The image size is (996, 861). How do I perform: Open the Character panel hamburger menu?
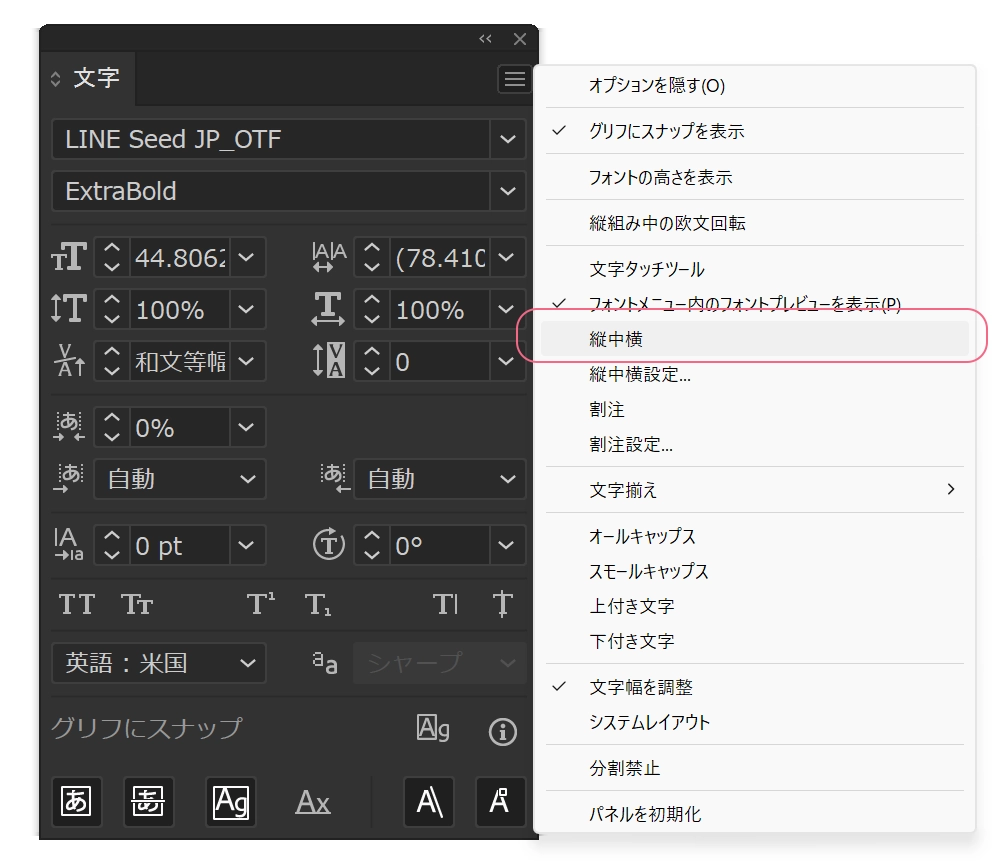(514, 79)
